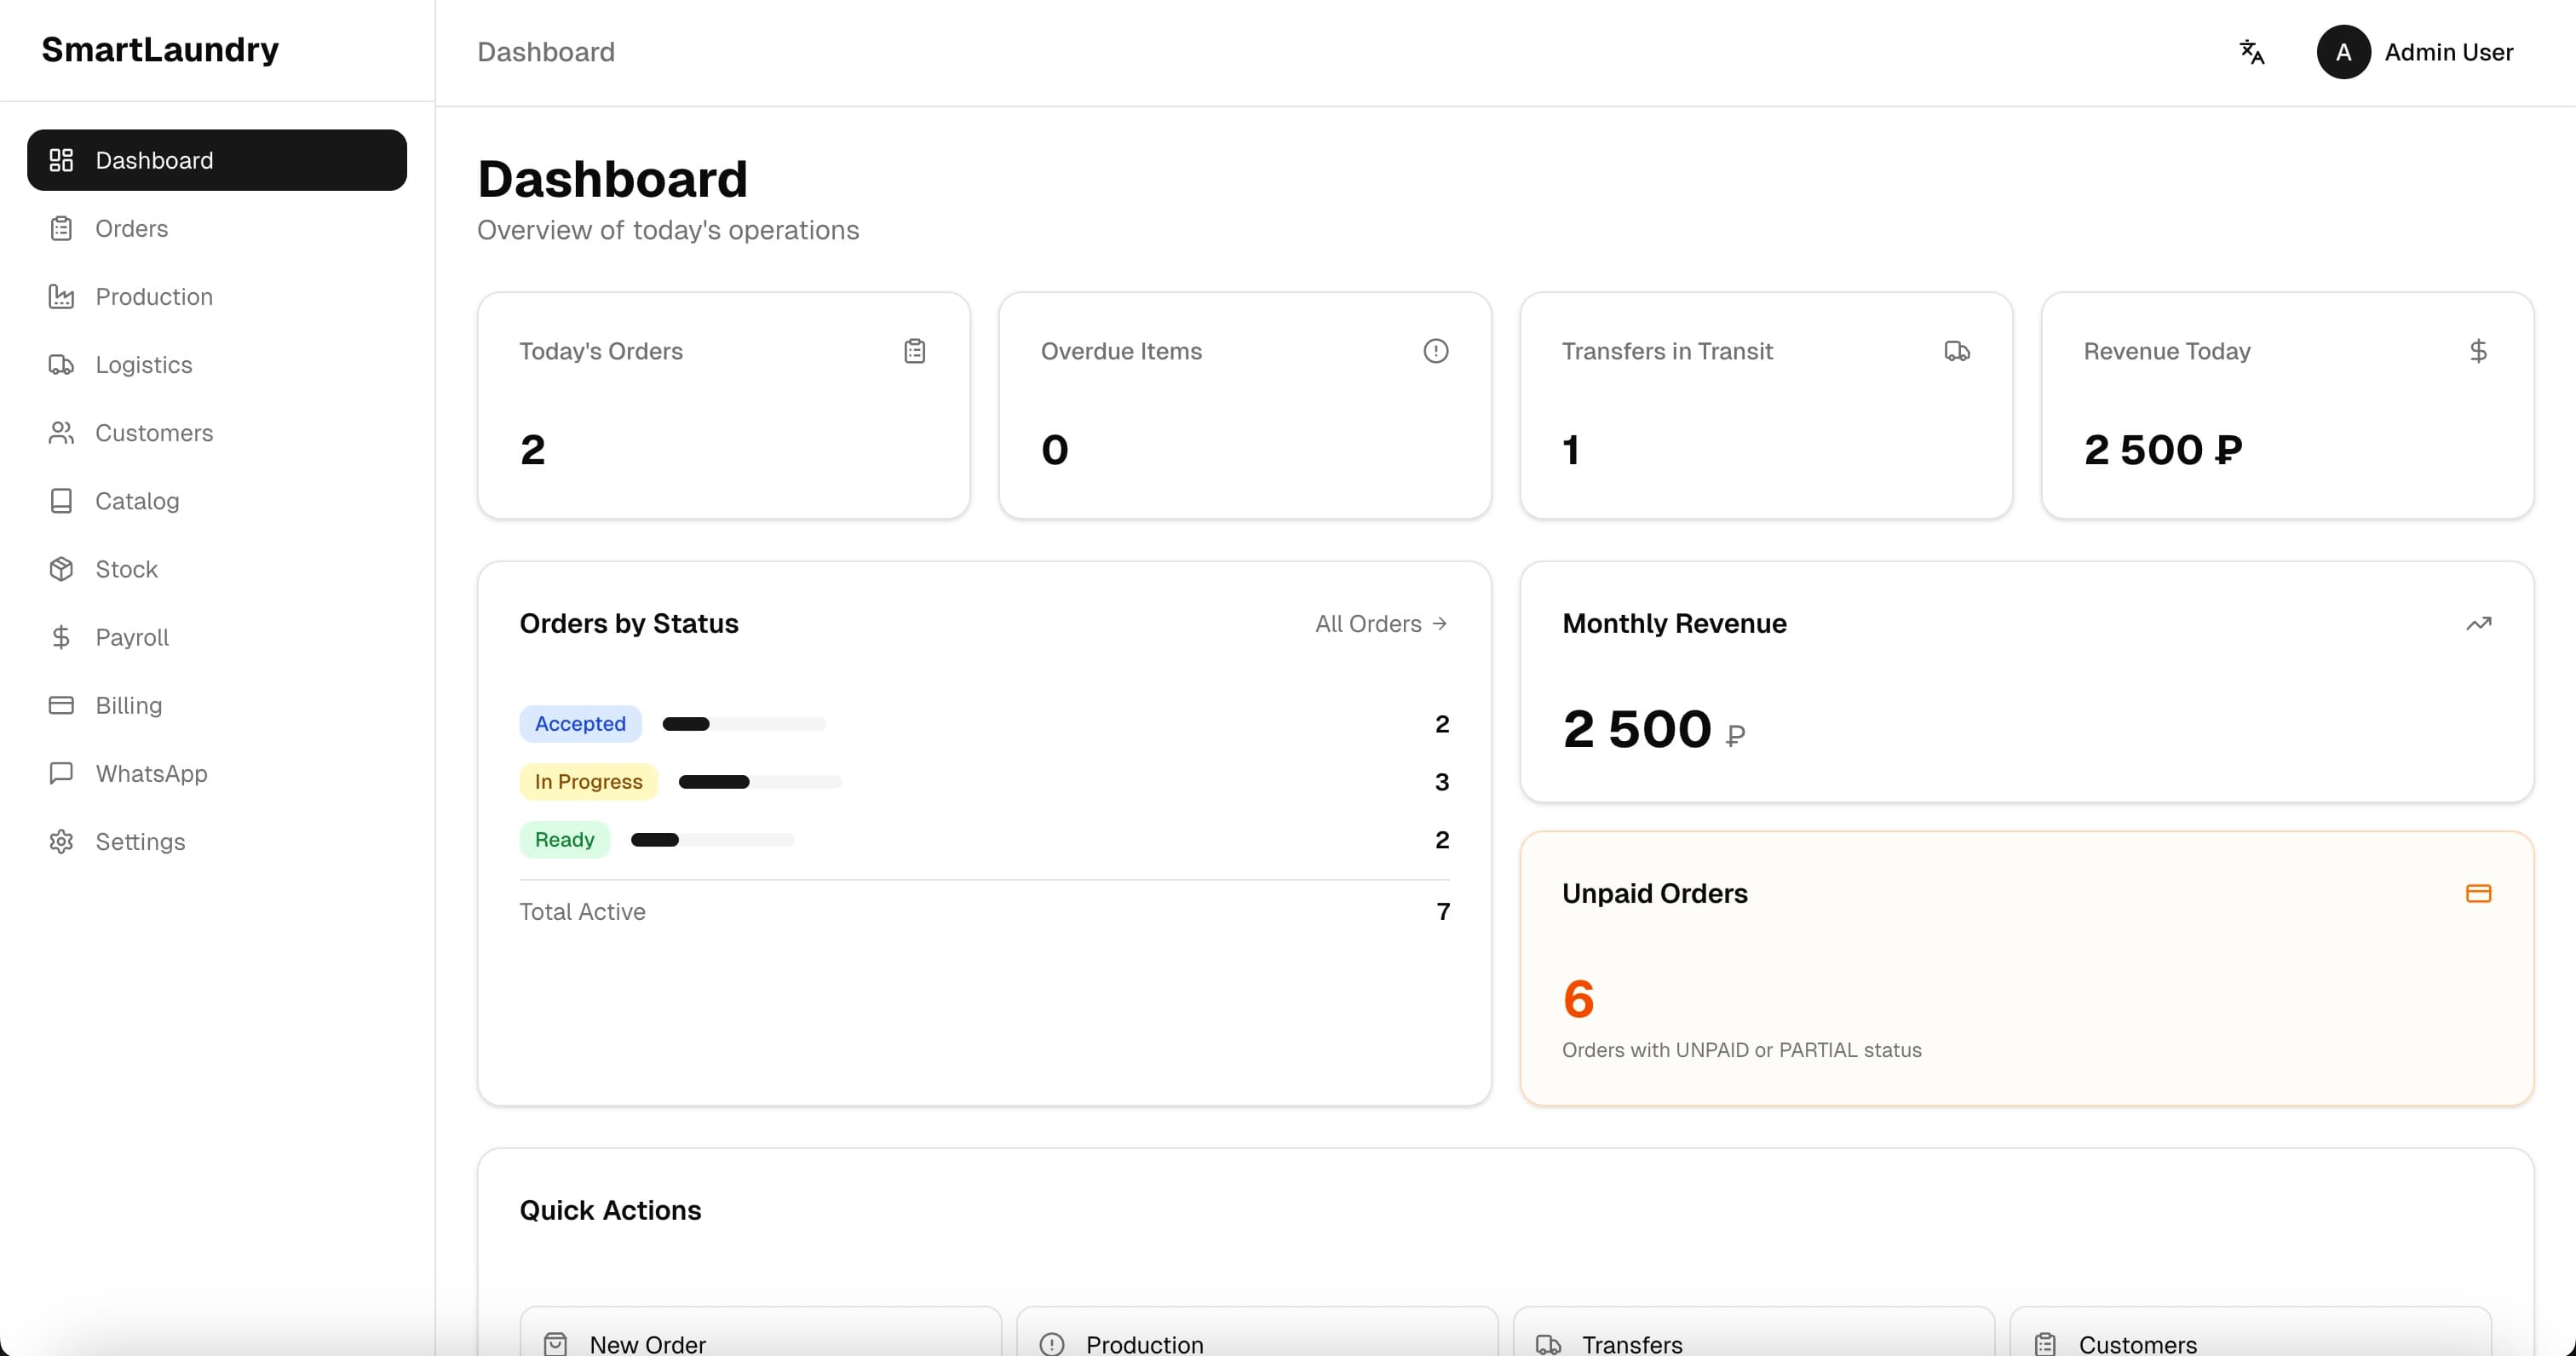Select the Payroll dollar icon

pyautogui.click(x=61, y=637)
